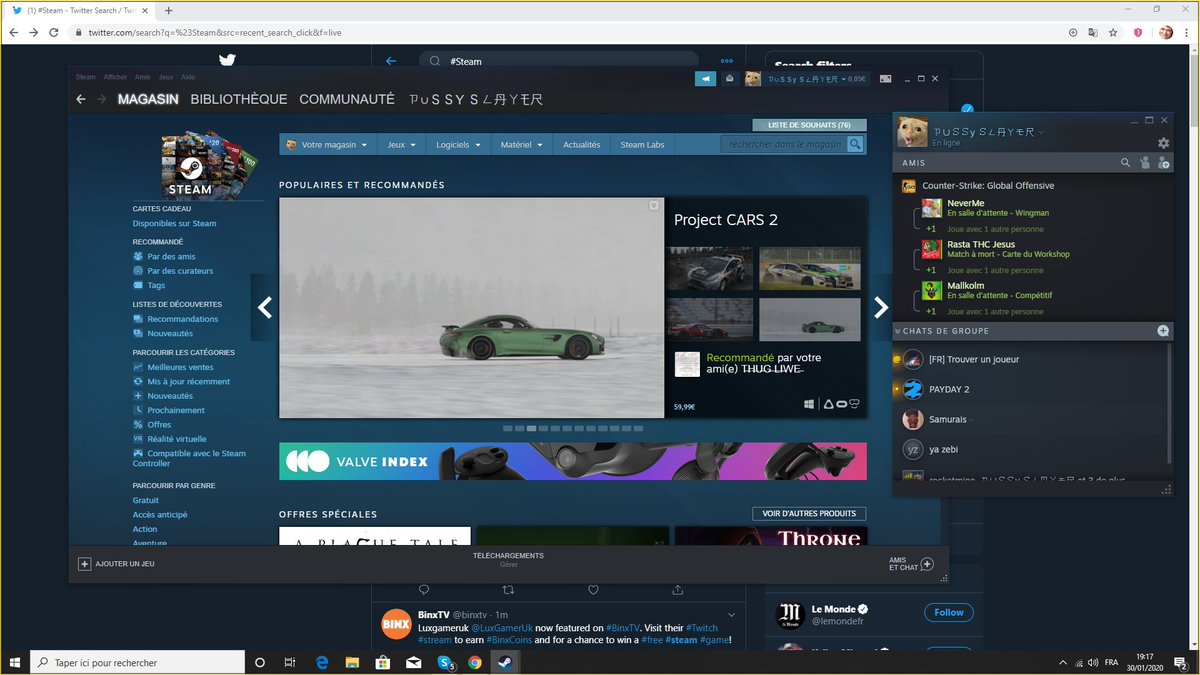
Task: Click in the store search field
Action: [x=785, y=144]
